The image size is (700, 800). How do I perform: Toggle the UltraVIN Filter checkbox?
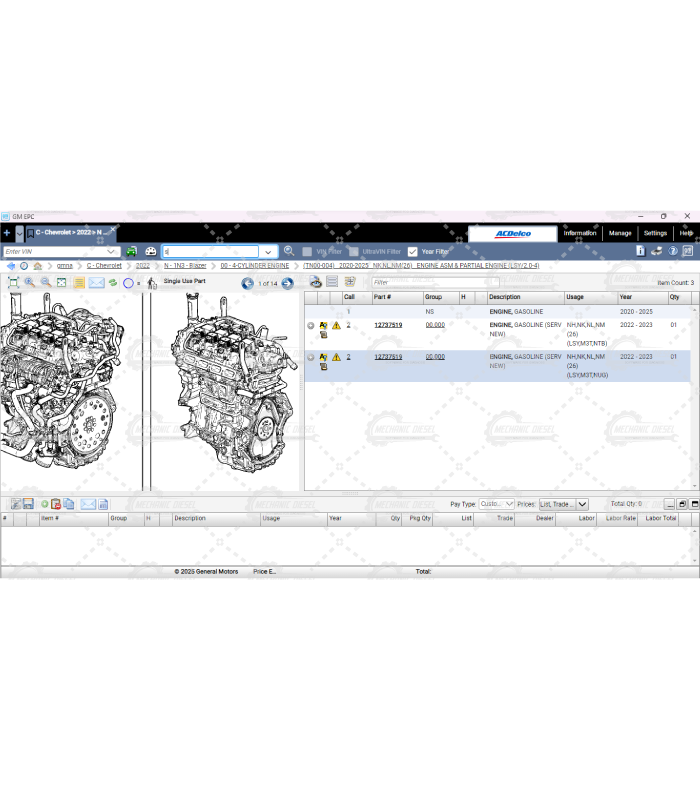click(x=354, y=252)
